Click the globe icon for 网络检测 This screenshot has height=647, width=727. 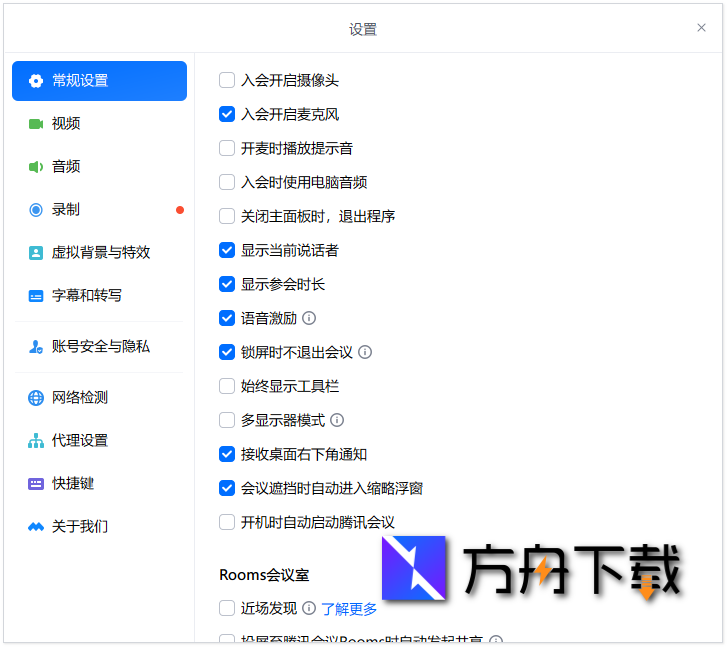tap(36, 397)
